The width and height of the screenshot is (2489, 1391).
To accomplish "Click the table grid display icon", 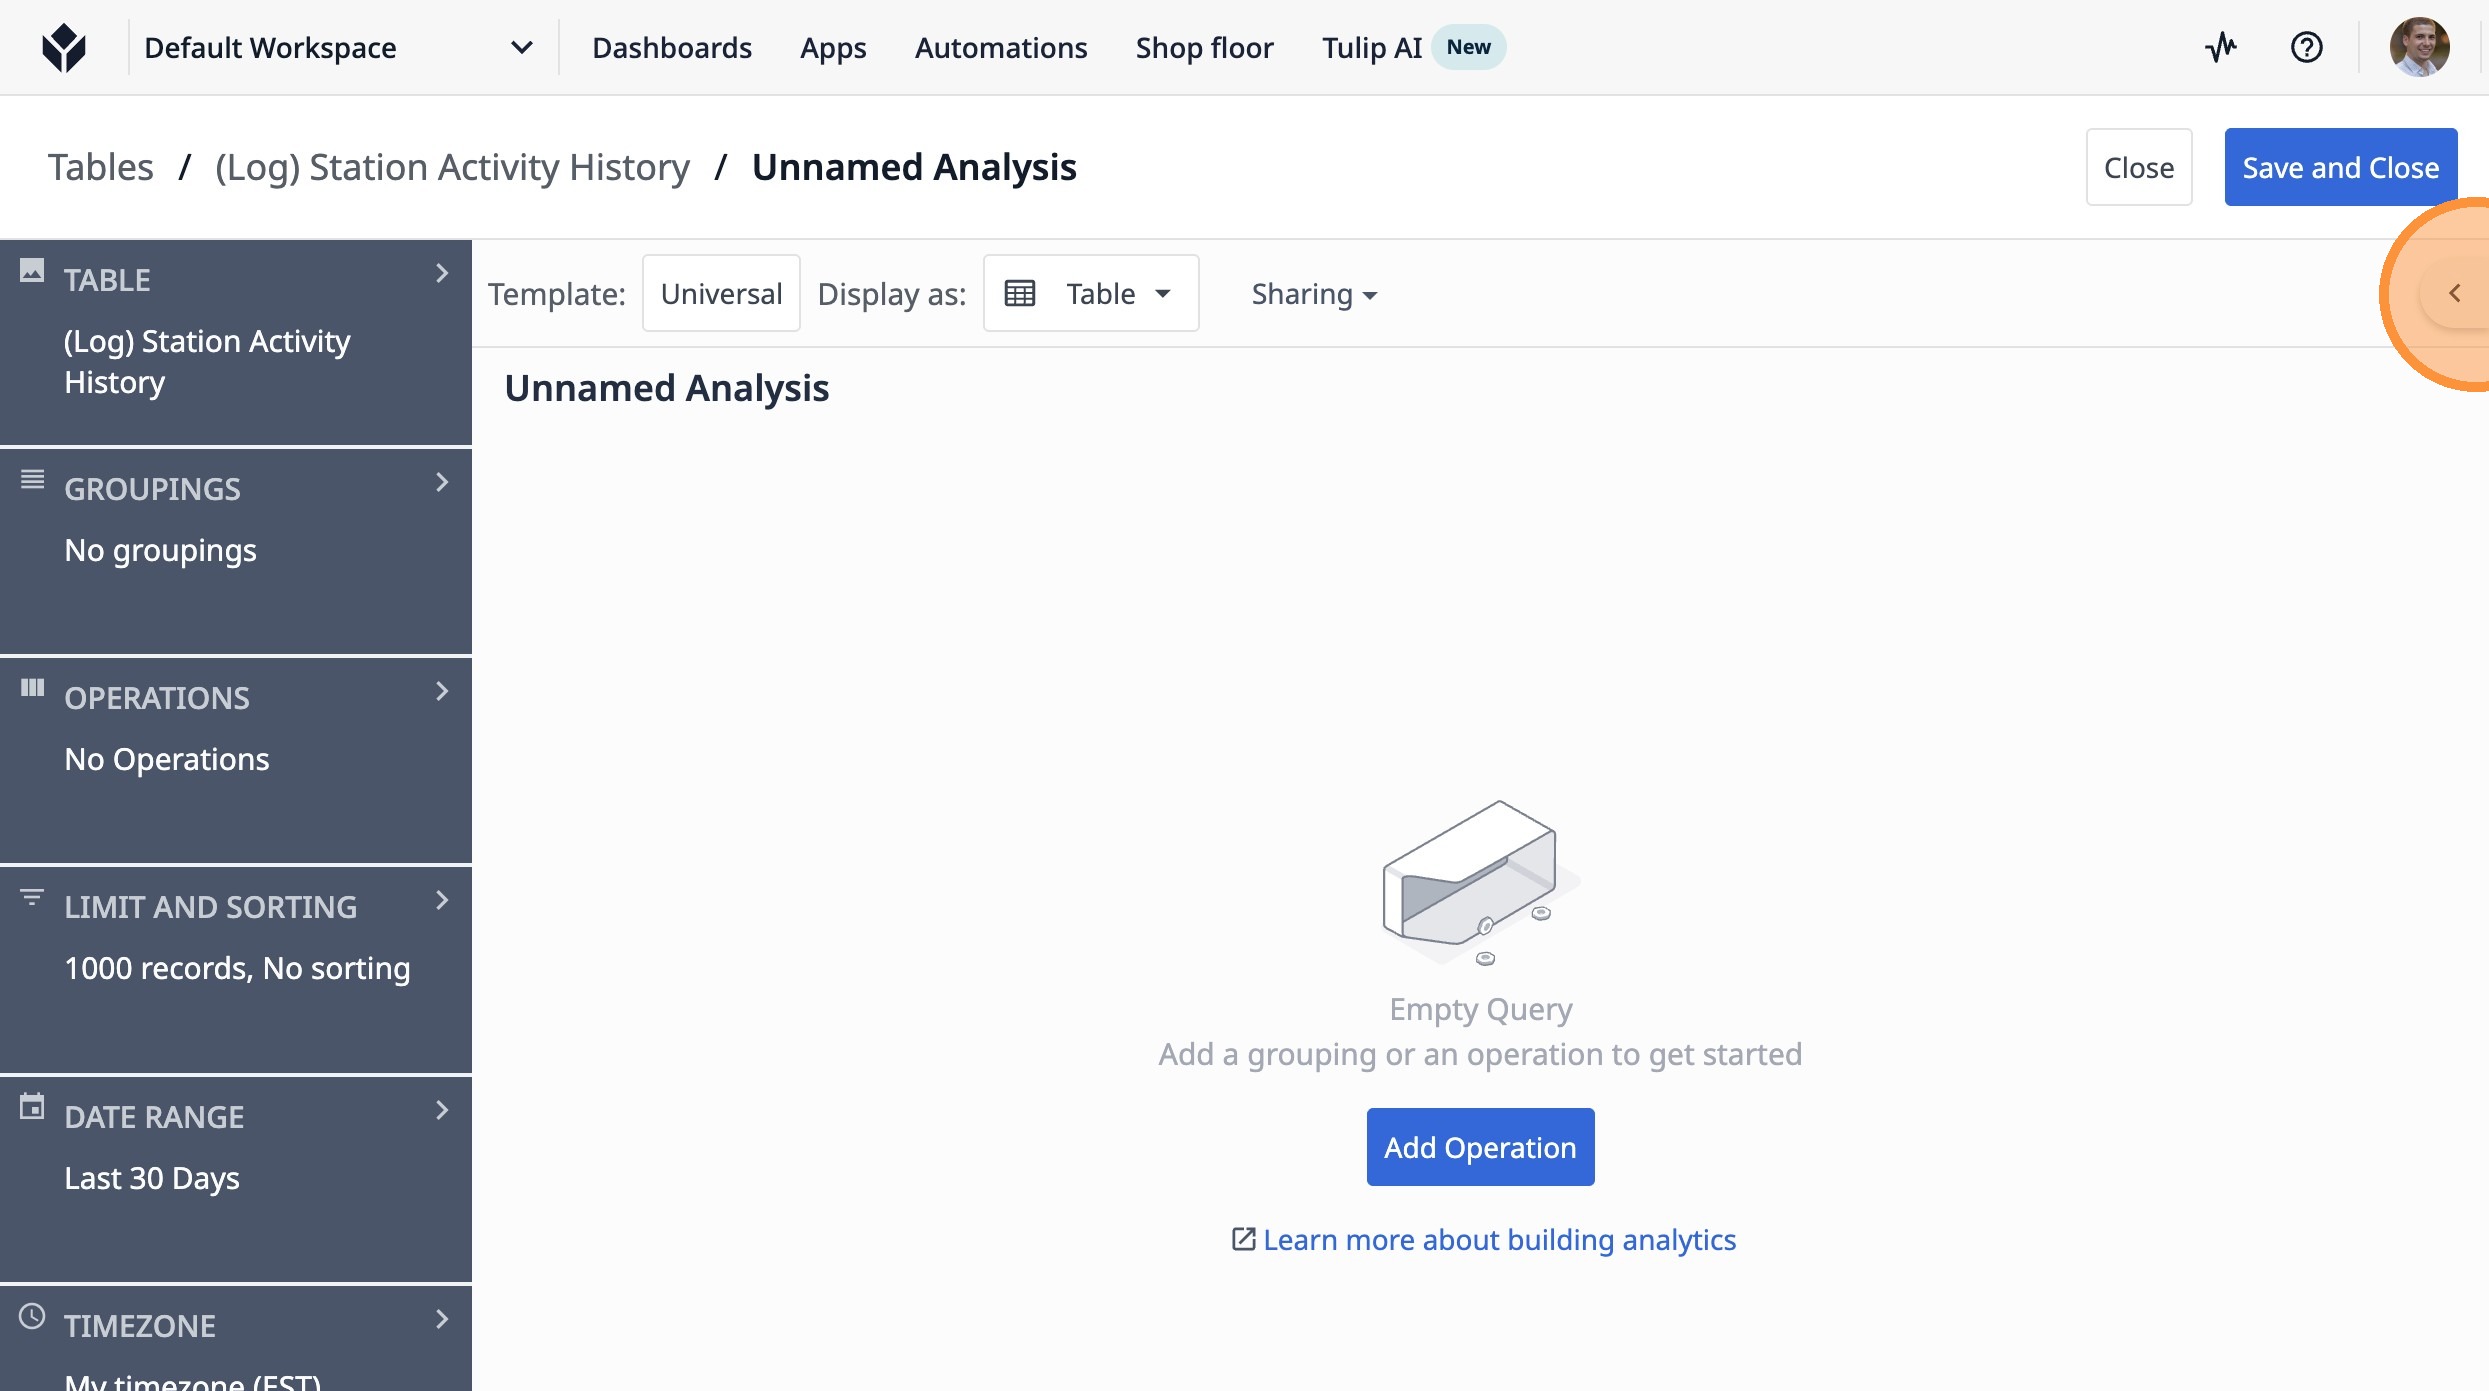I will click(1019, 293).
